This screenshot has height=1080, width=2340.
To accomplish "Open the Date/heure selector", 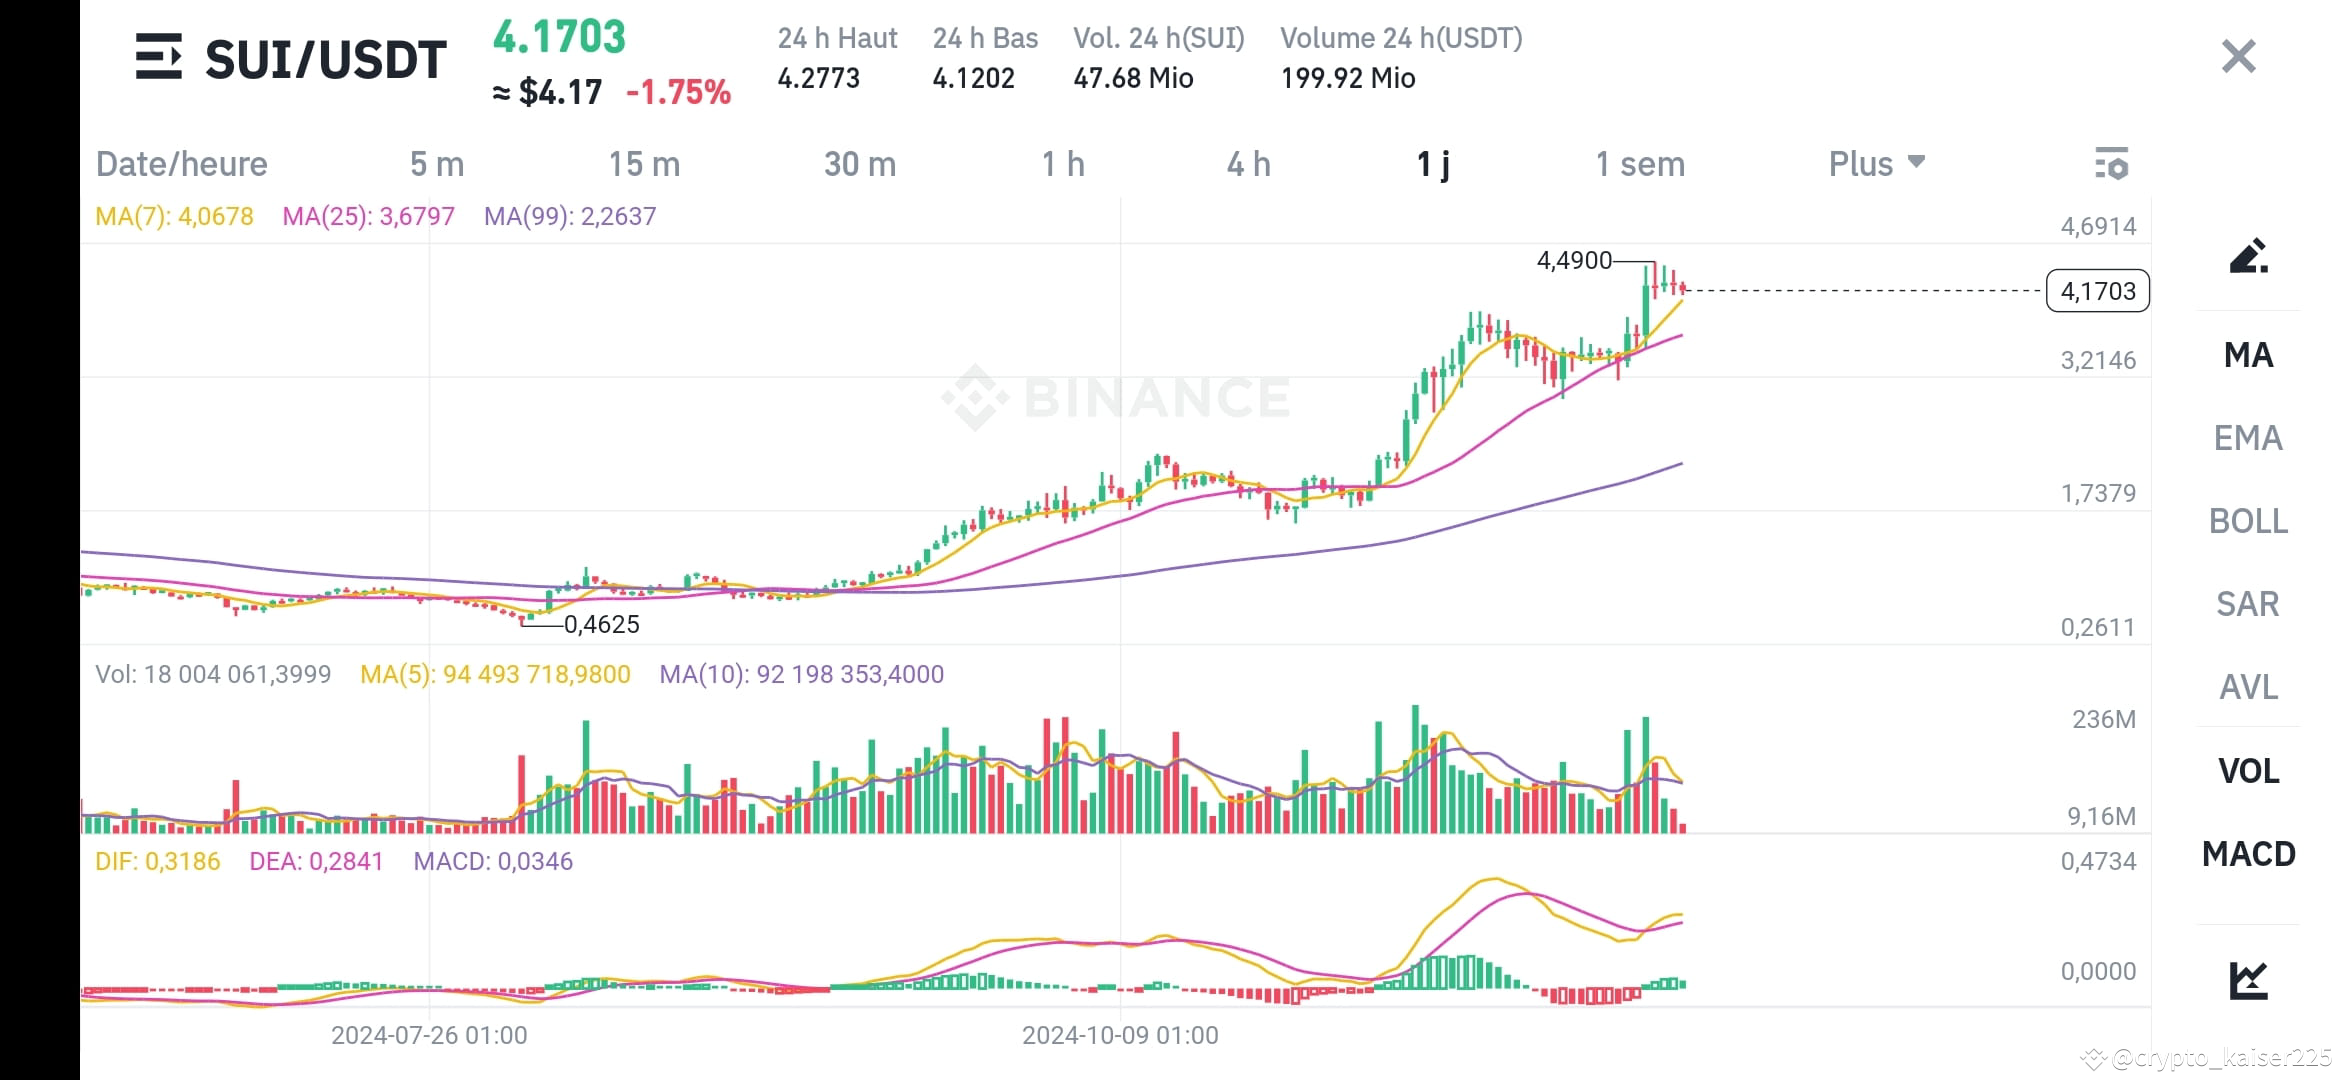I will [182, 163].
